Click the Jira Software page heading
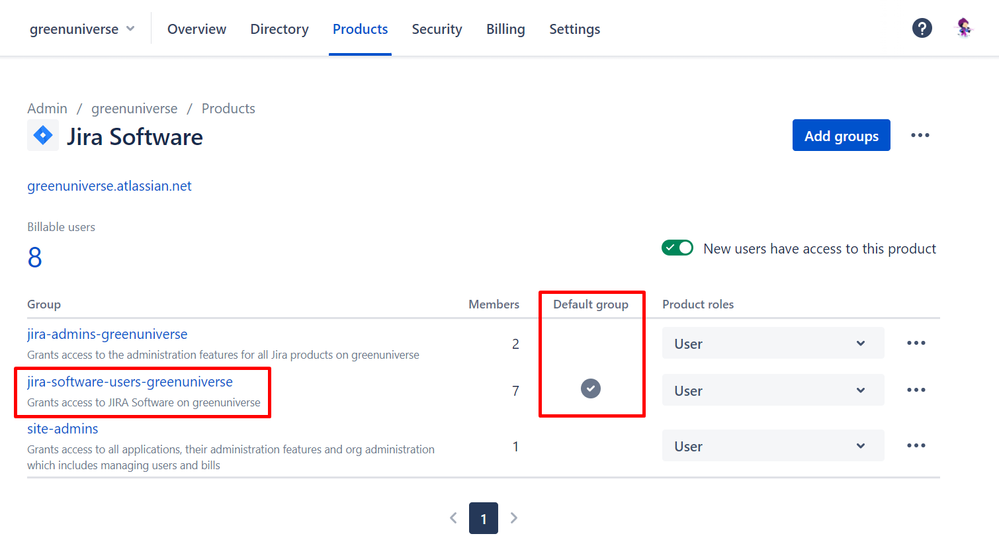999x558 pixels. click(134, 136)
